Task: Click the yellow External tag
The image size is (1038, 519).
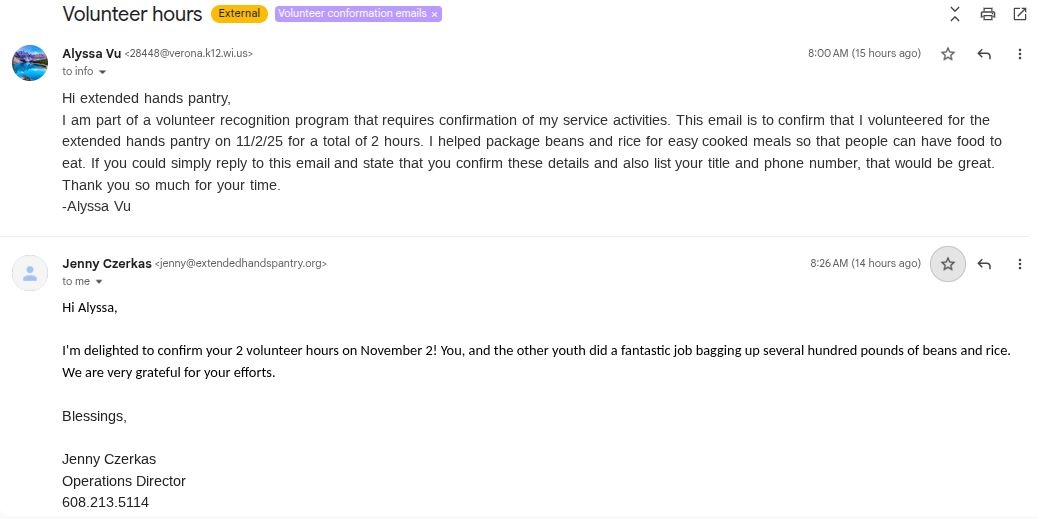Action: click(239, 14)
